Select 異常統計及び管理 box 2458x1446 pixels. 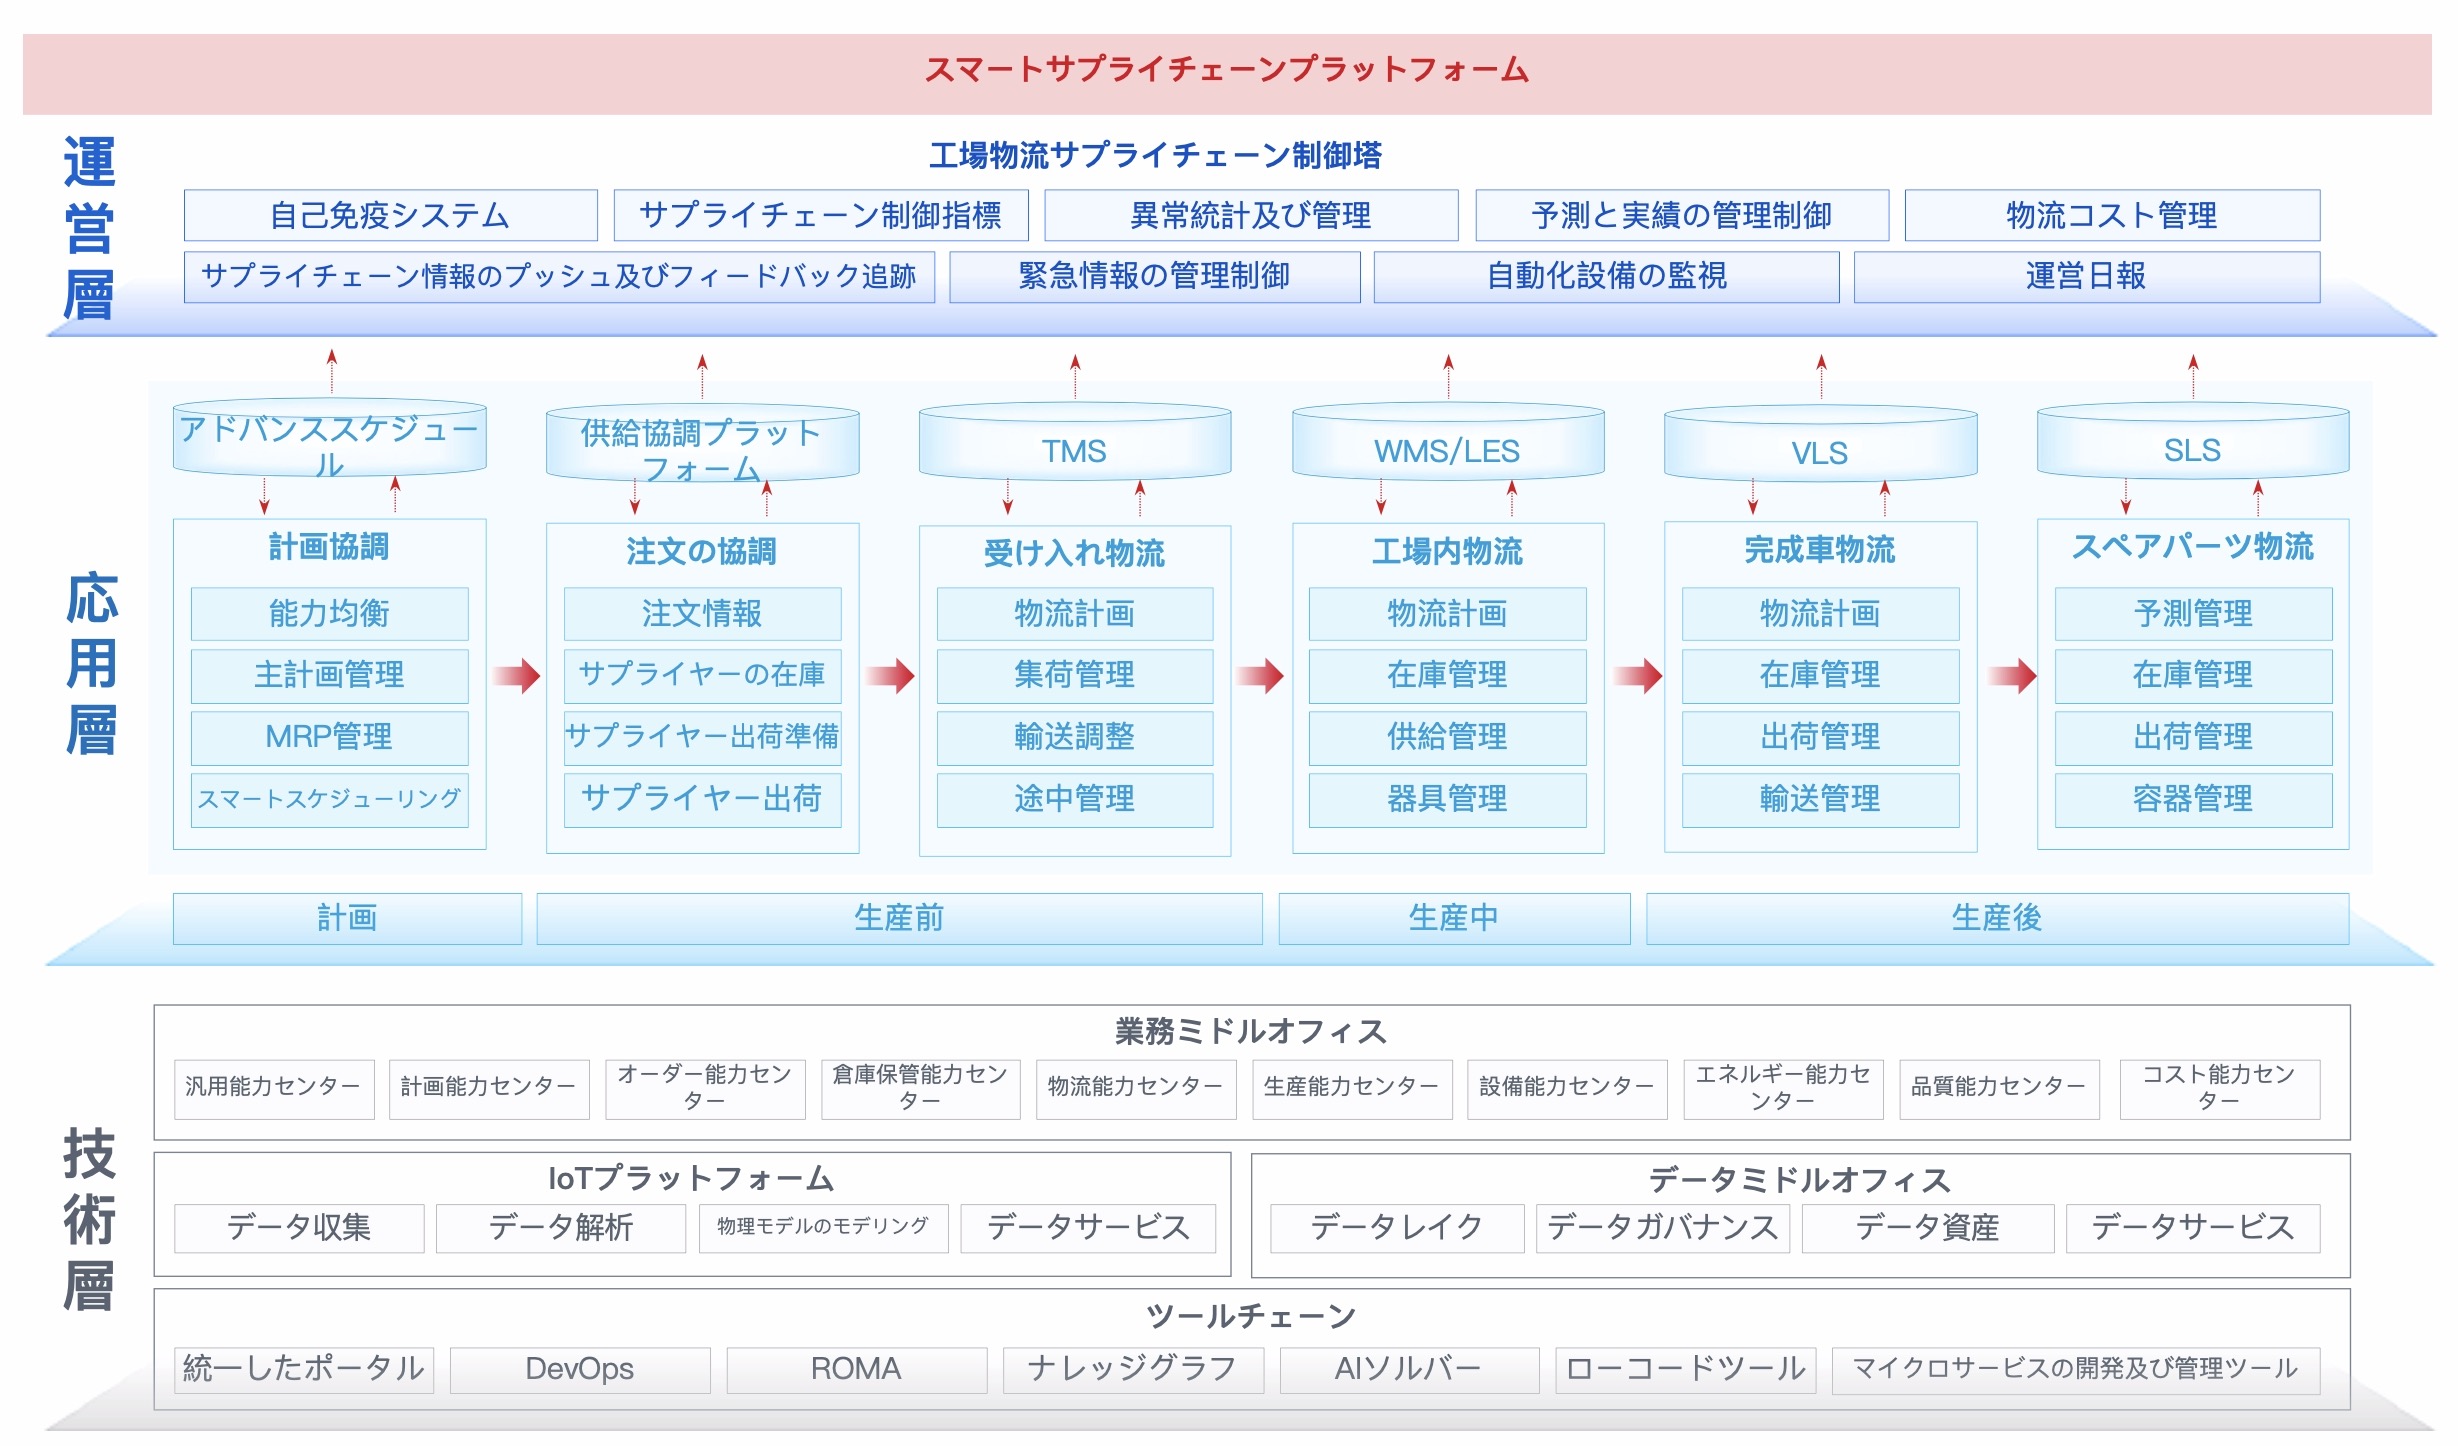pyautogui.click(x=1251, y=215)
